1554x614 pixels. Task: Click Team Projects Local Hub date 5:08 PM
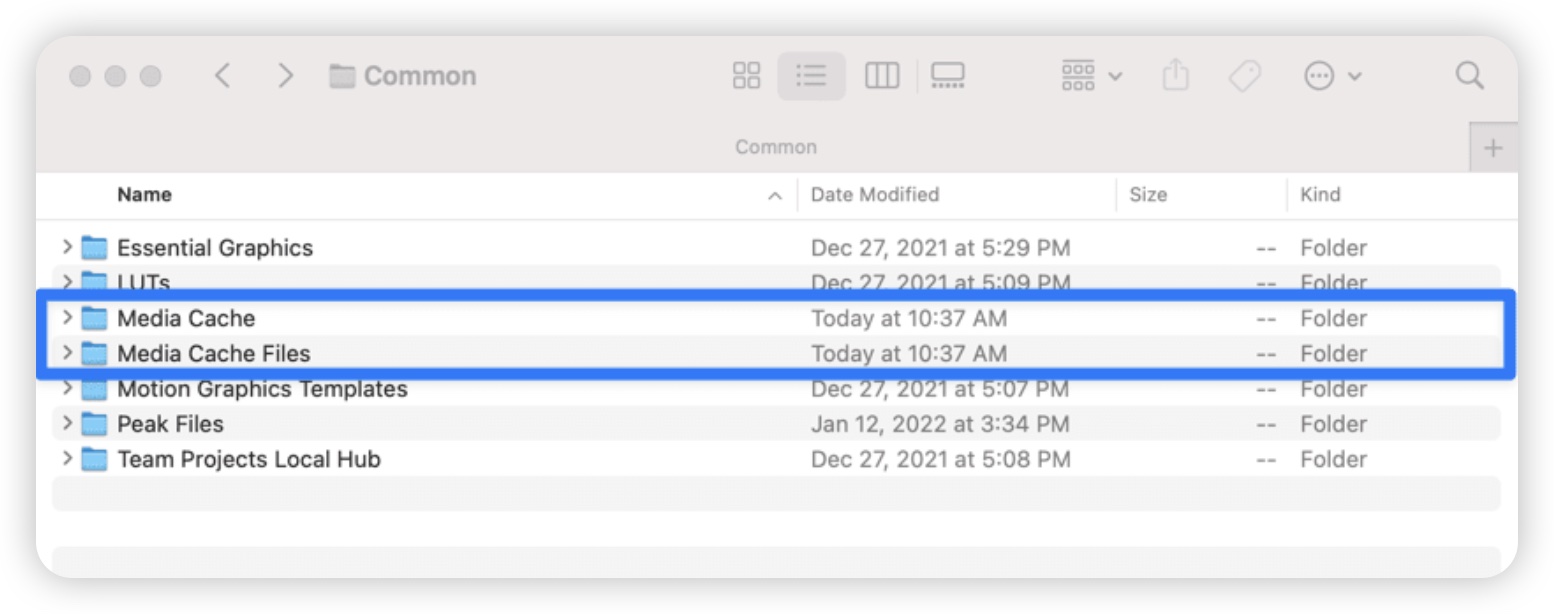[x=941, y=459]
